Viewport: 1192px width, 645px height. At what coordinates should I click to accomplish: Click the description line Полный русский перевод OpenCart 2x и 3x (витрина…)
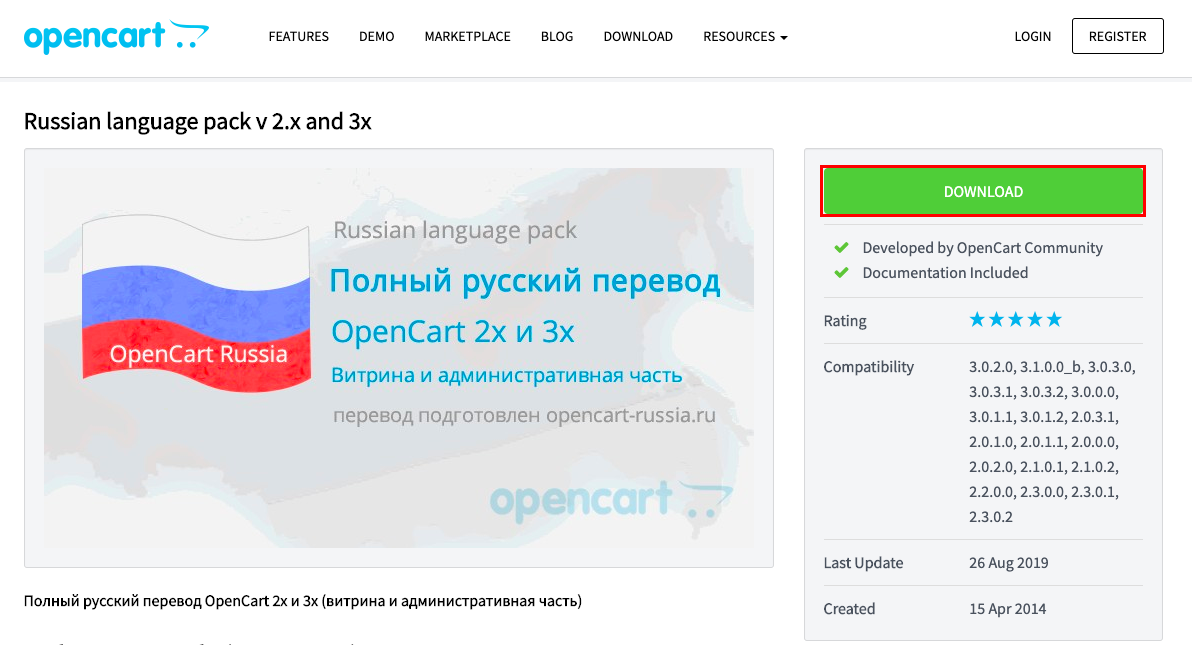point(303,601)
